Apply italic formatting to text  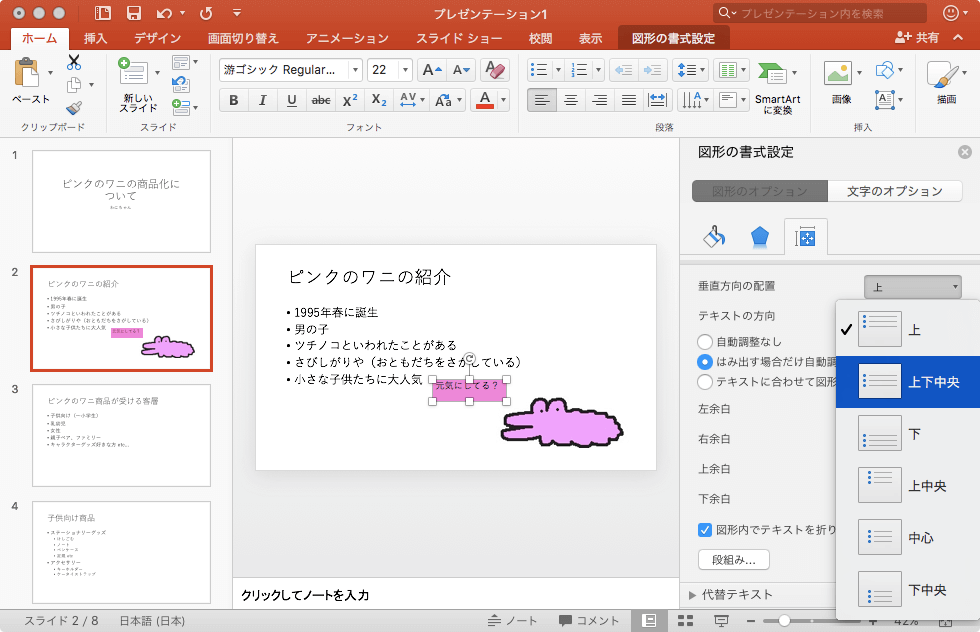coord(263,100)
